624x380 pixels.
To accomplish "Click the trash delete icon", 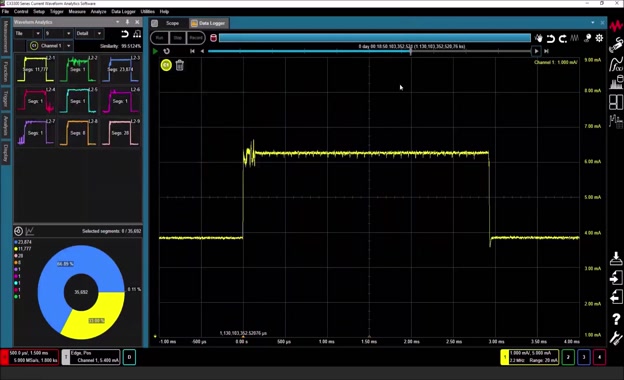I will (179, 65).
